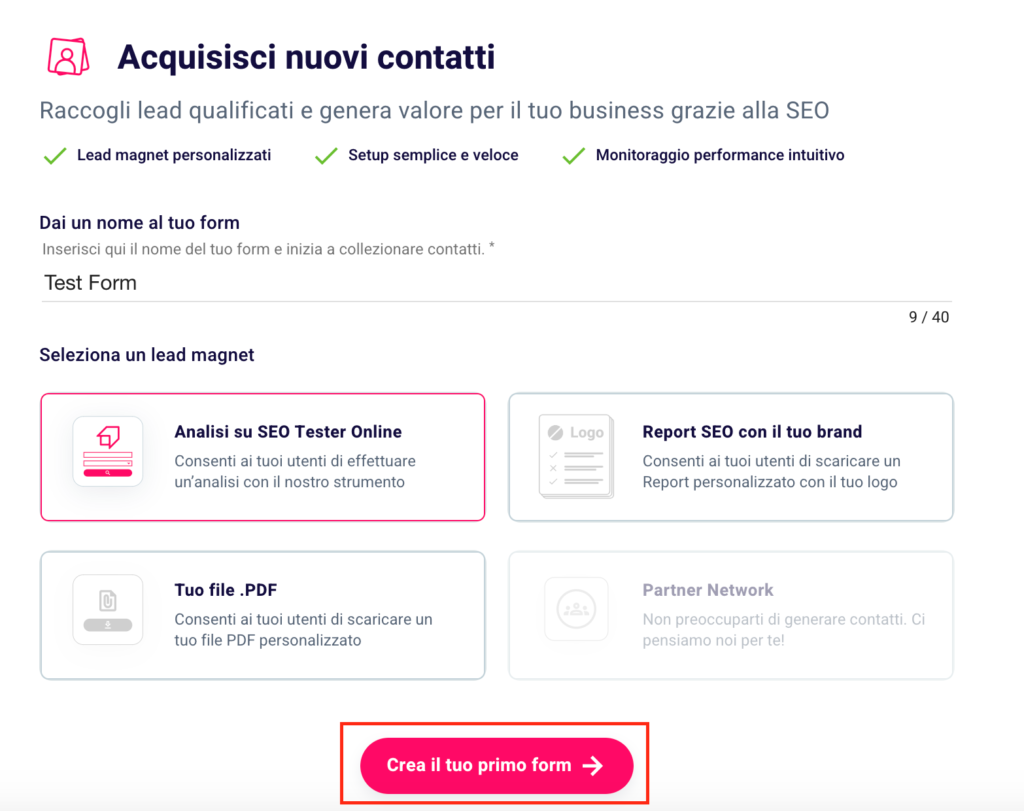This screenshot has width=1024, height=811.
Task: Click the pink contact card icon beside heading
Action: 69,57
